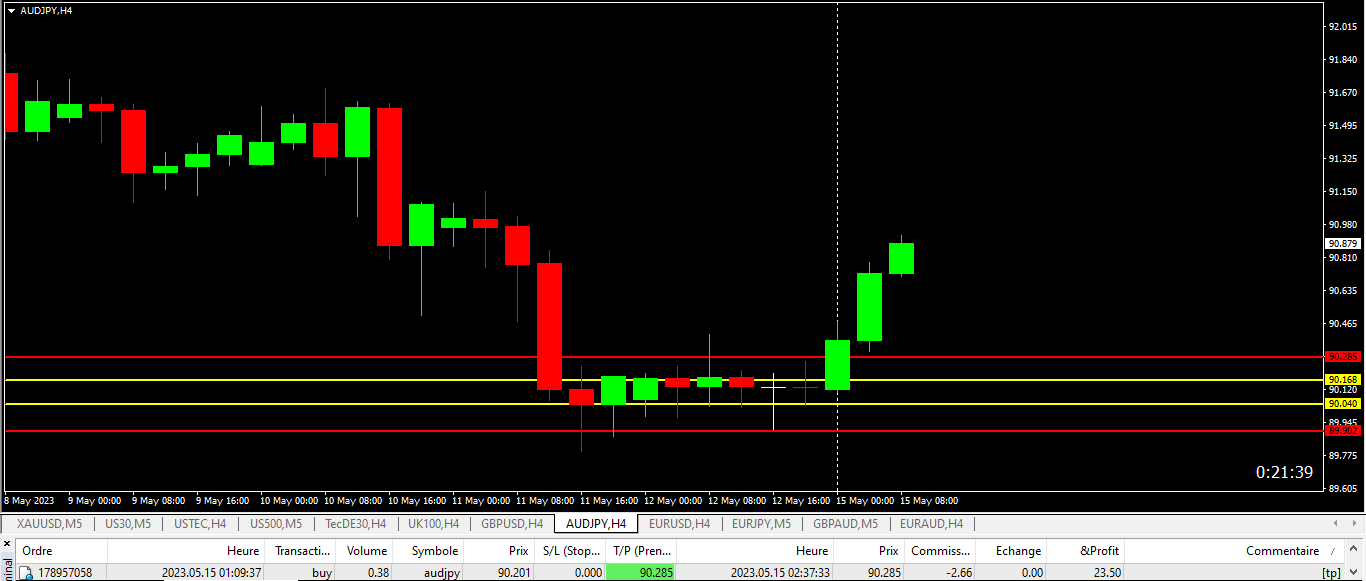Click the S/L (Stop... column header

click(571, 551)
